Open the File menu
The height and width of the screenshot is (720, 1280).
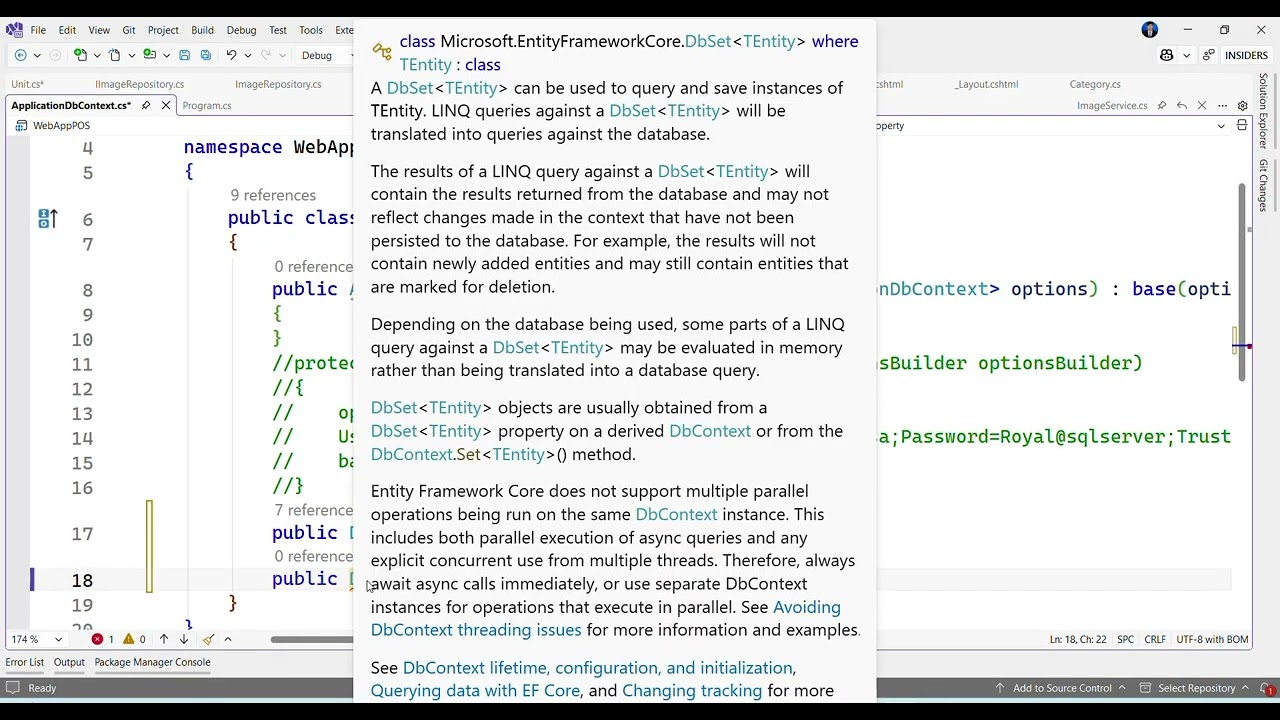tap(38, 30)
